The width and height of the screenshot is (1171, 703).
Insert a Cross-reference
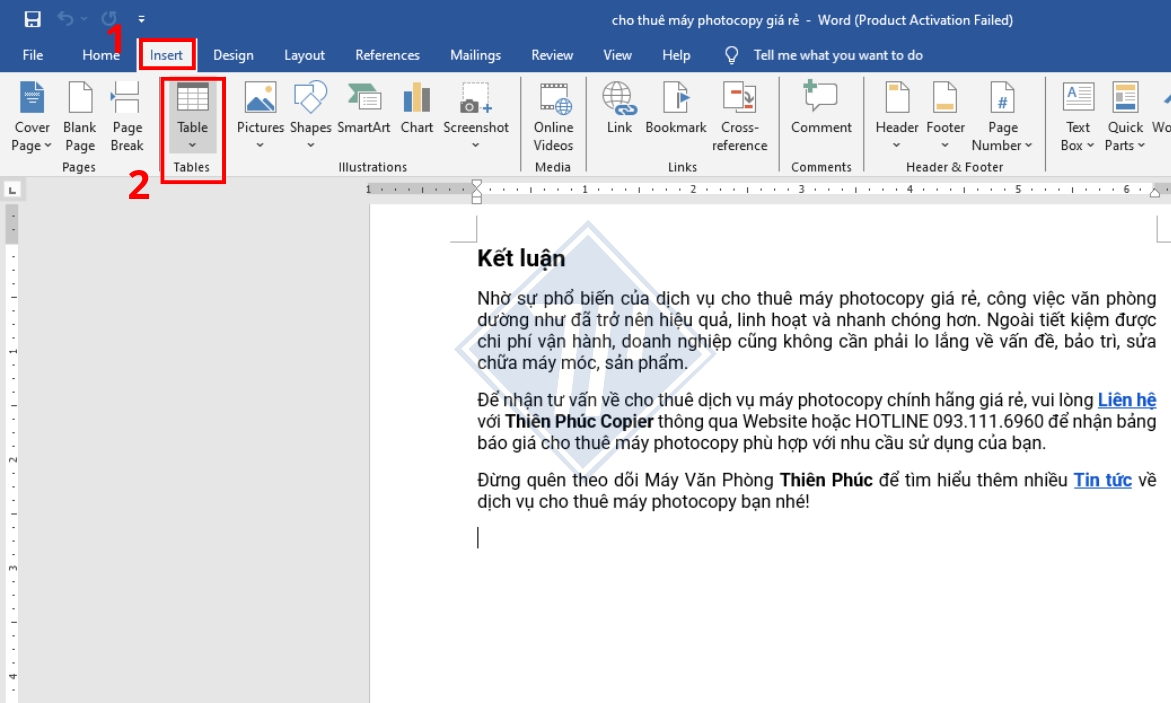740,116
